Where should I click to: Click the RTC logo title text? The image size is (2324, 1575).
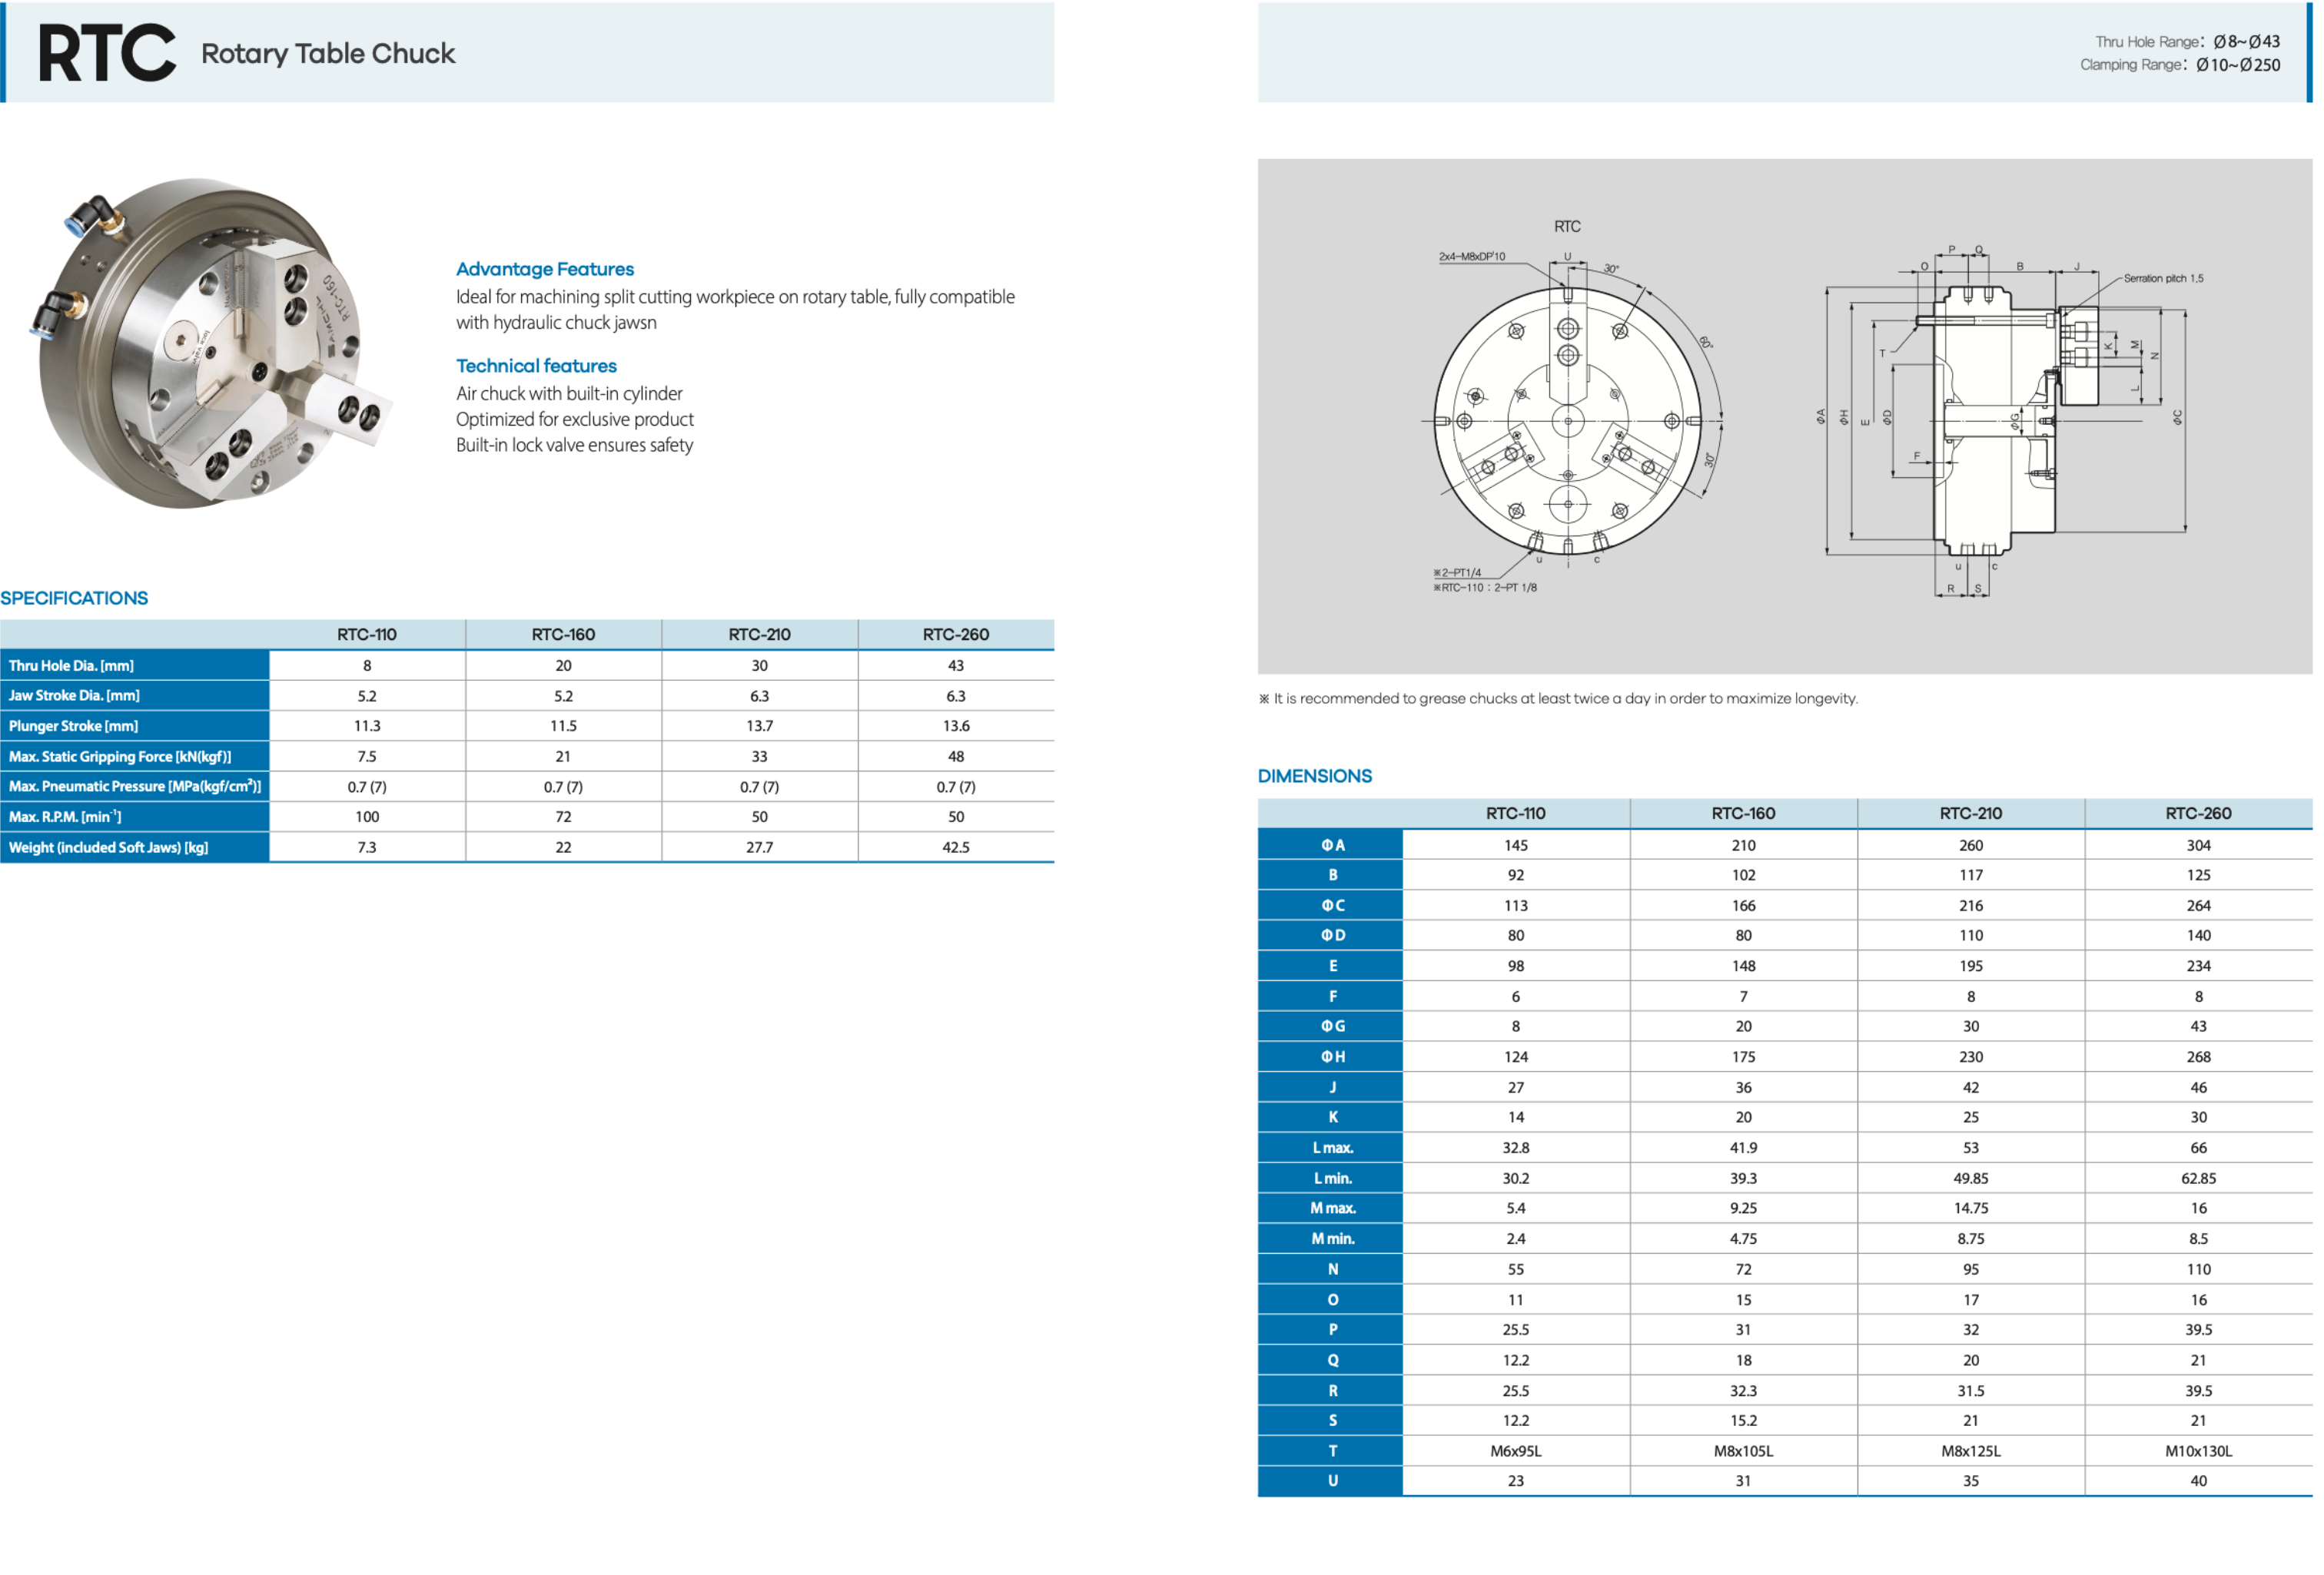point(107,54)
